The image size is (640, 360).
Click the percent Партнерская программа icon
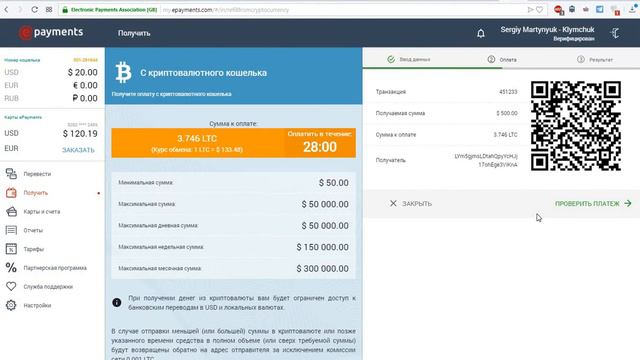tap(11, 267)
